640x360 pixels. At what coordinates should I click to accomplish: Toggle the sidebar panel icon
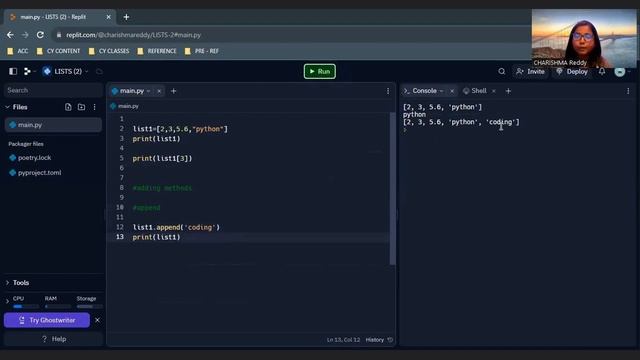[13, 71]
